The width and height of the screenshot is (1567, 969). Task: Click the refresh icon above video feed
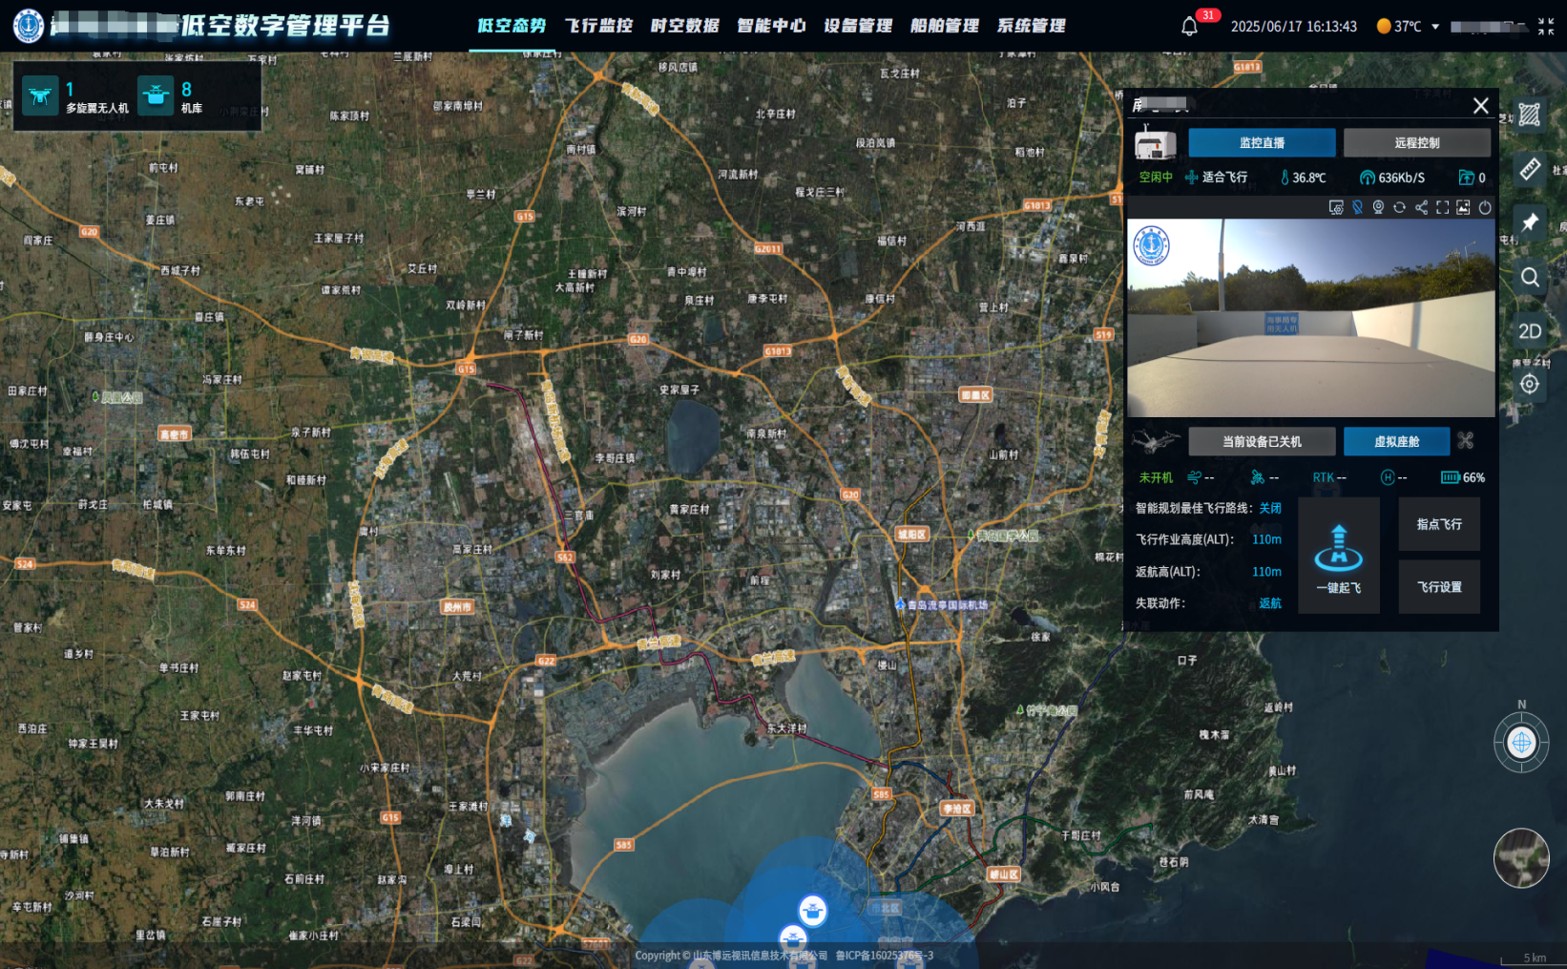pyautogui.click(x=1399, y=207)
